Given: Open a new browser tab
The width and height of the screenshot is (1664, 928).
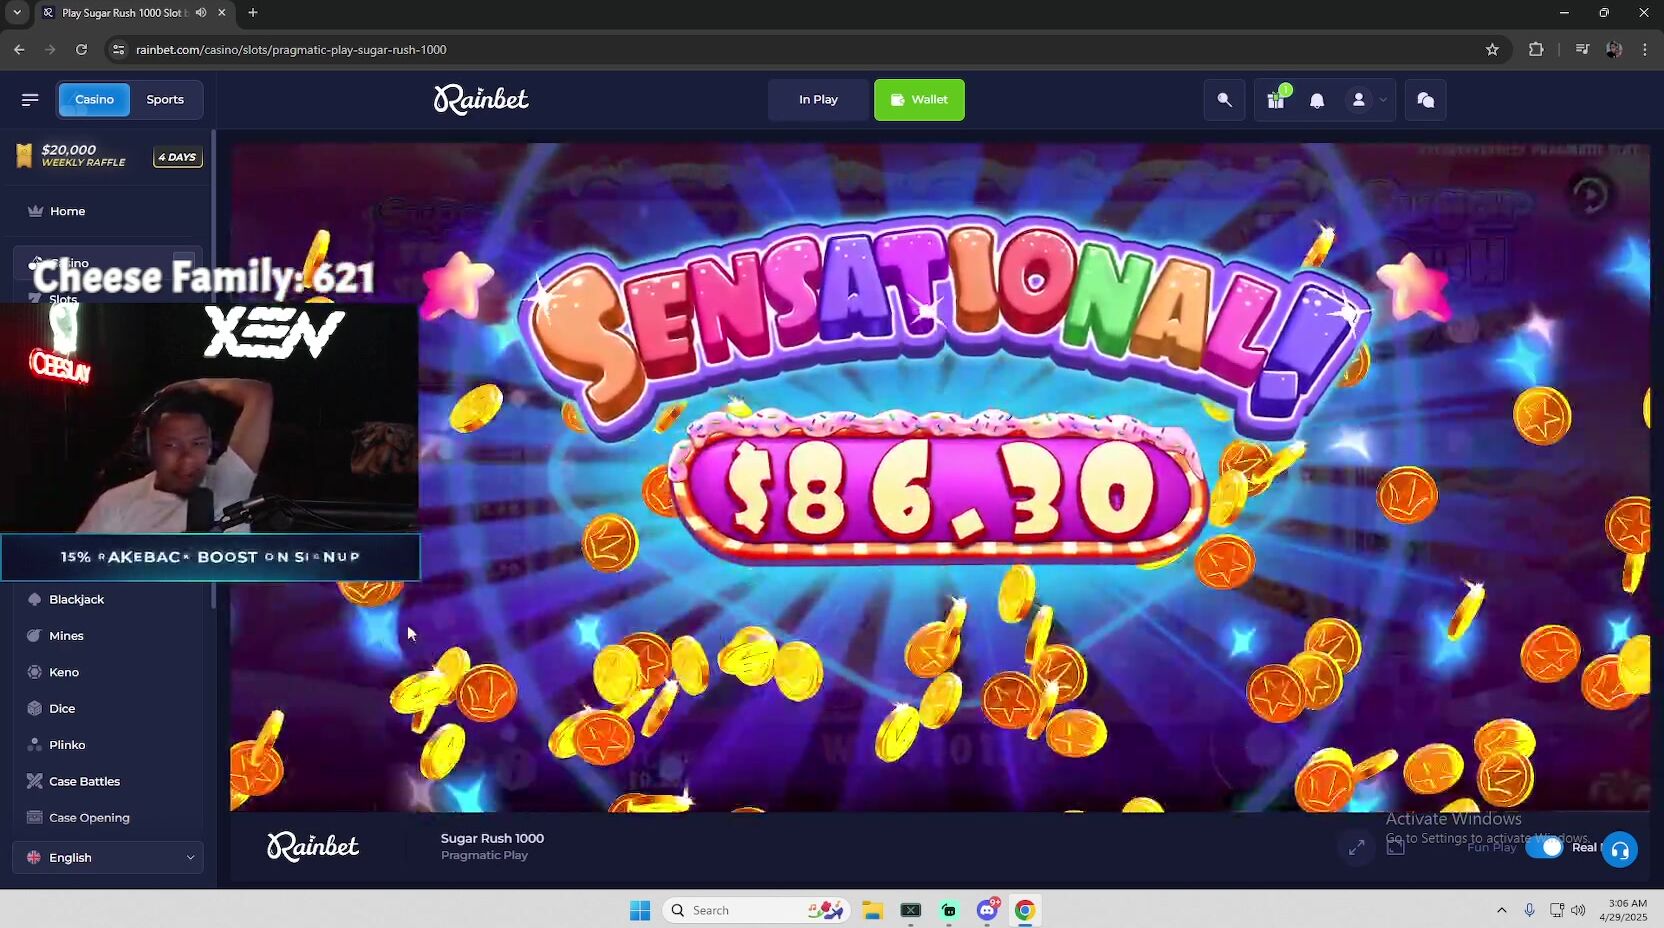Looking at the screenshot, I should tap(253, 13).
